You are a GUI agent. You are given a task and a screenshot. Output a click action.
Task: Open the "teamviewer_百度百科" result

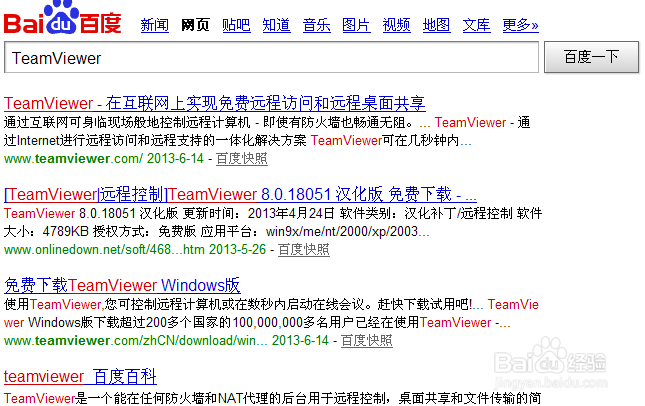[80, 376]
